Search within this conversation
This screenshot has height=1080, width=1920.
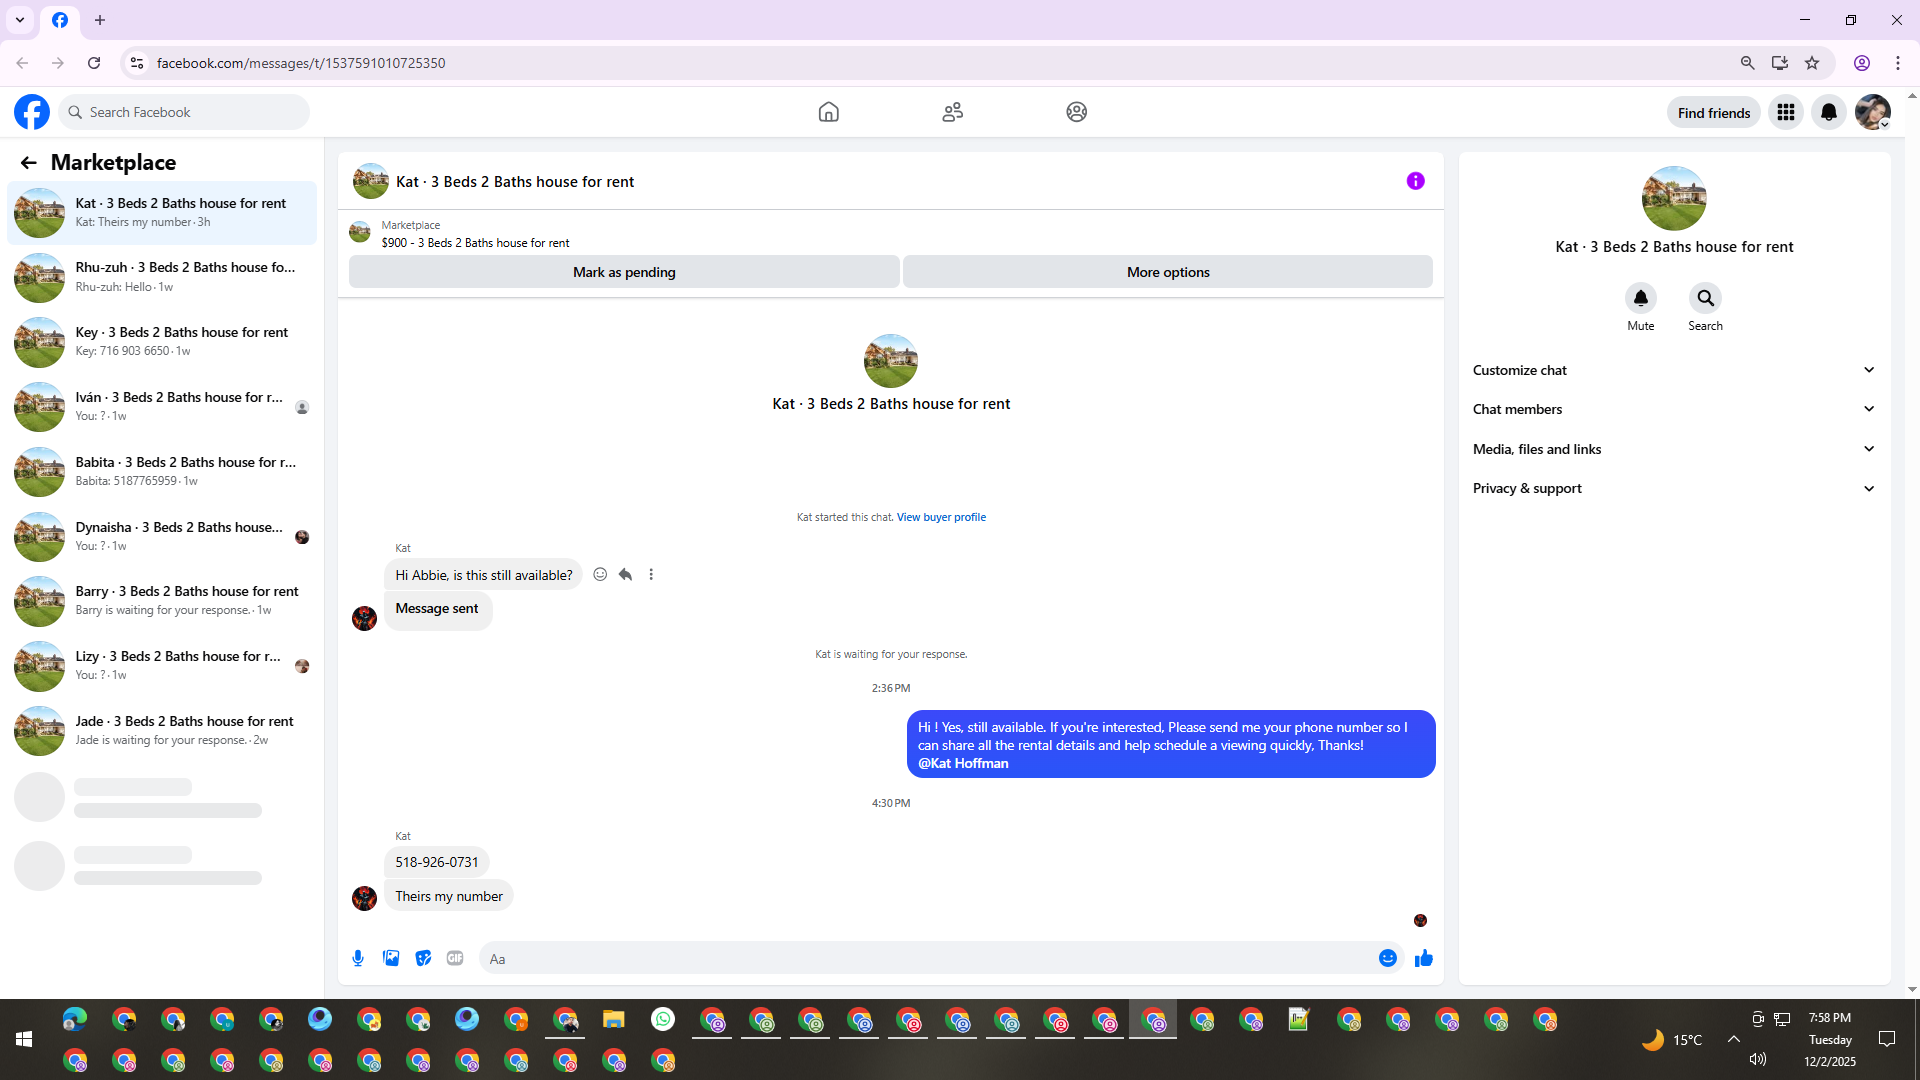tap(1705, 298)
